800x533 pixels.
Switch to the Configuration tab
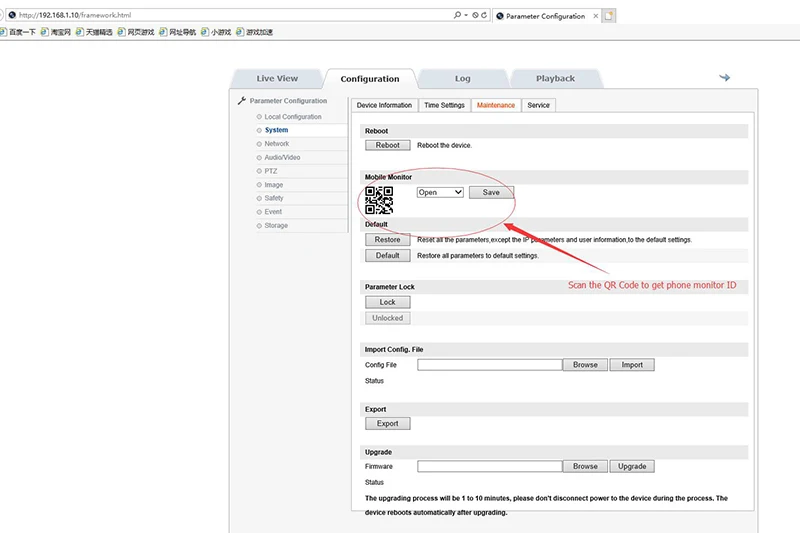(370, 79)
